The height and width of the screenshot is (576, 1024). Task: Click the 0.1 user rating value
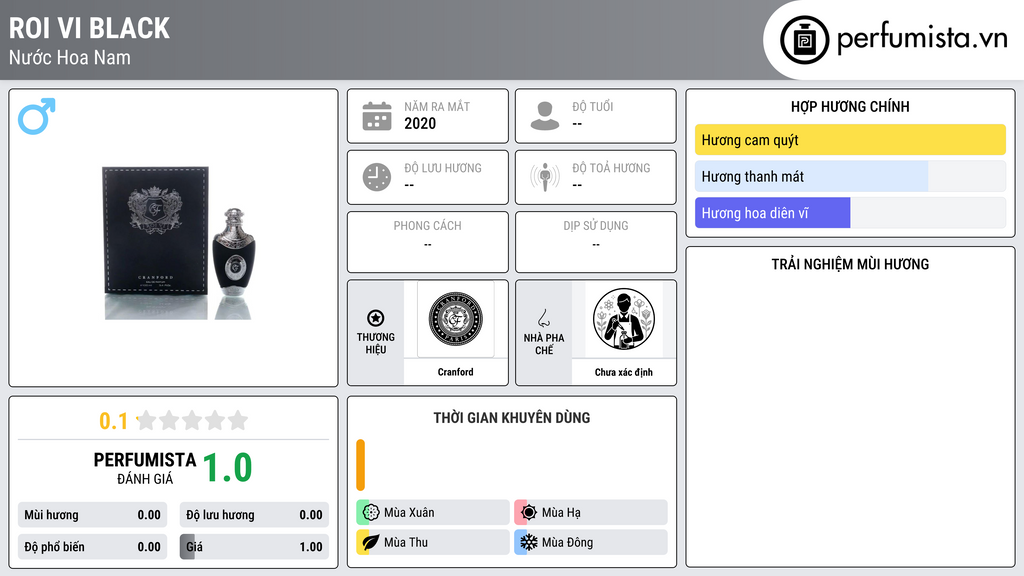(113, 421)
